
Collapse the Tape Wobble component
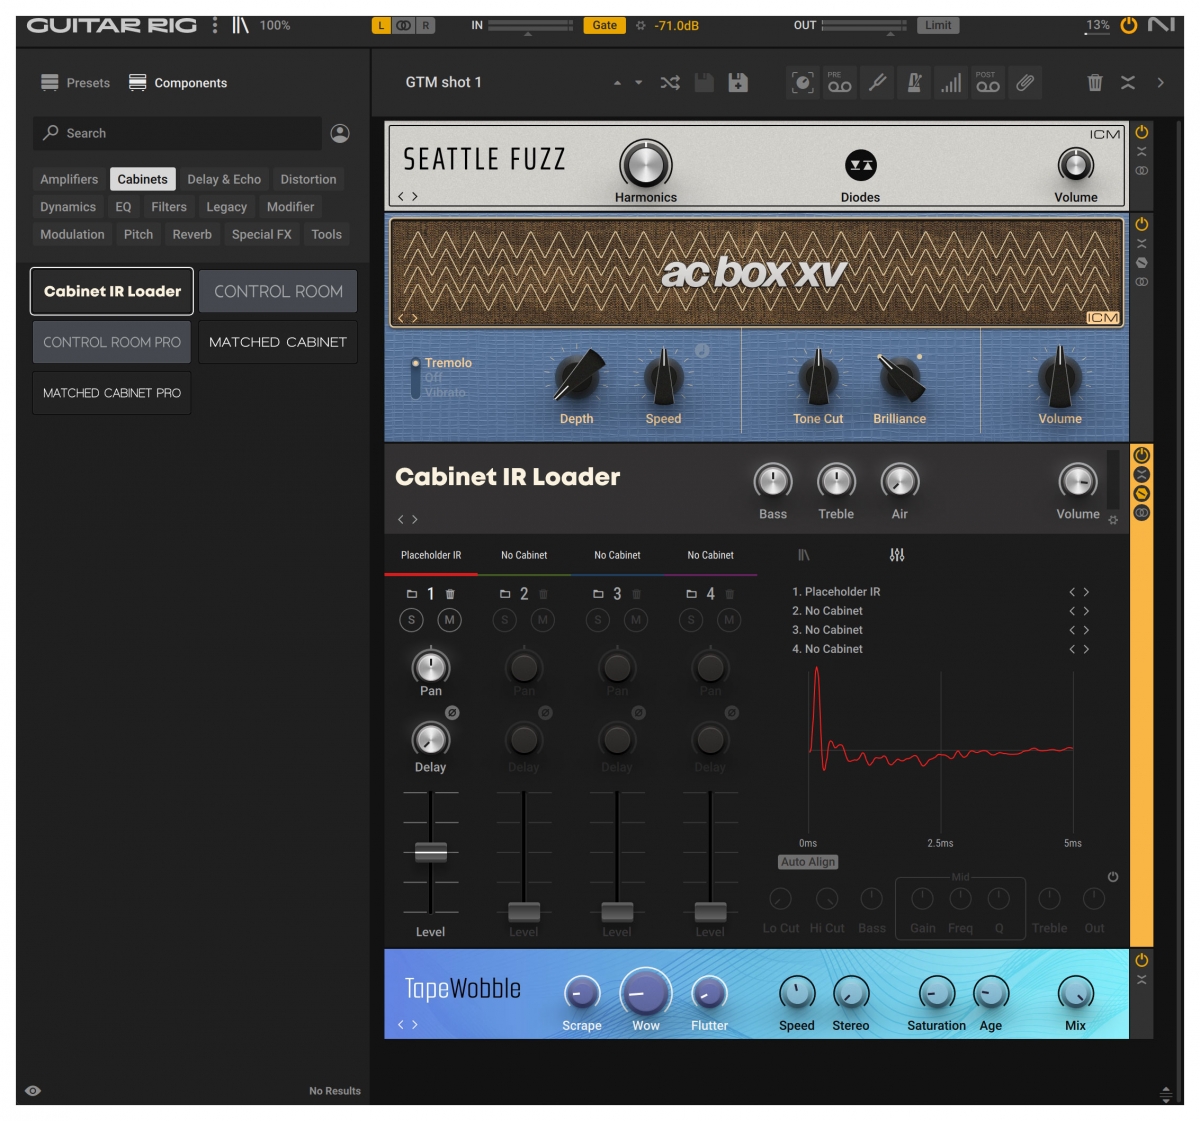(1142, 980)
